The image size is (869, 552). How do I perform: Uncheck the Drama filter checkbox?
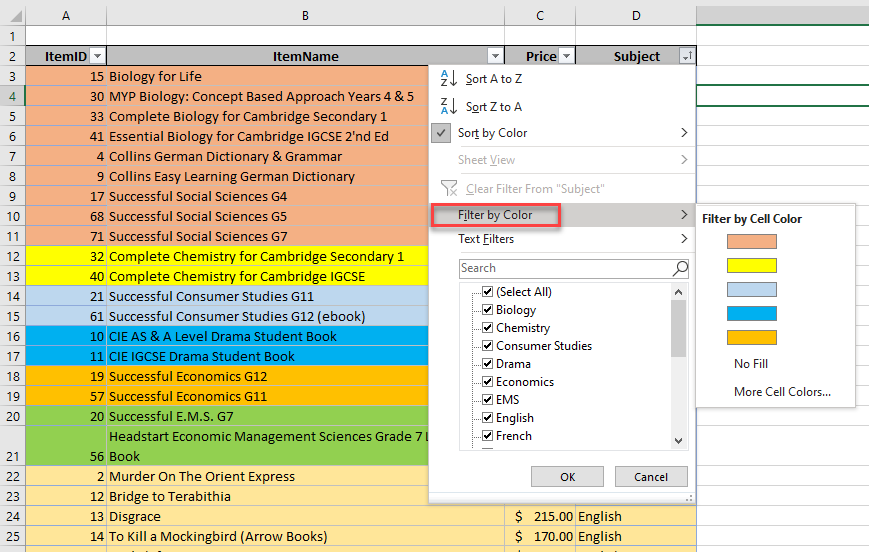(x=487, y=364)
